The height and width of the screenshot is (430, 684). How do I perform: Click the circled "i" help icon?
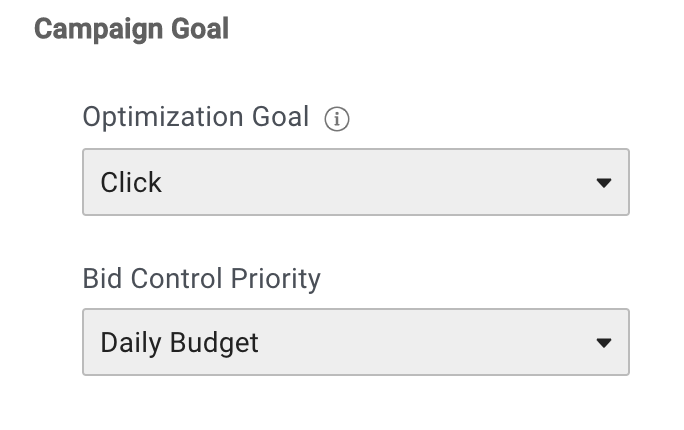click(x=337, y=120)
